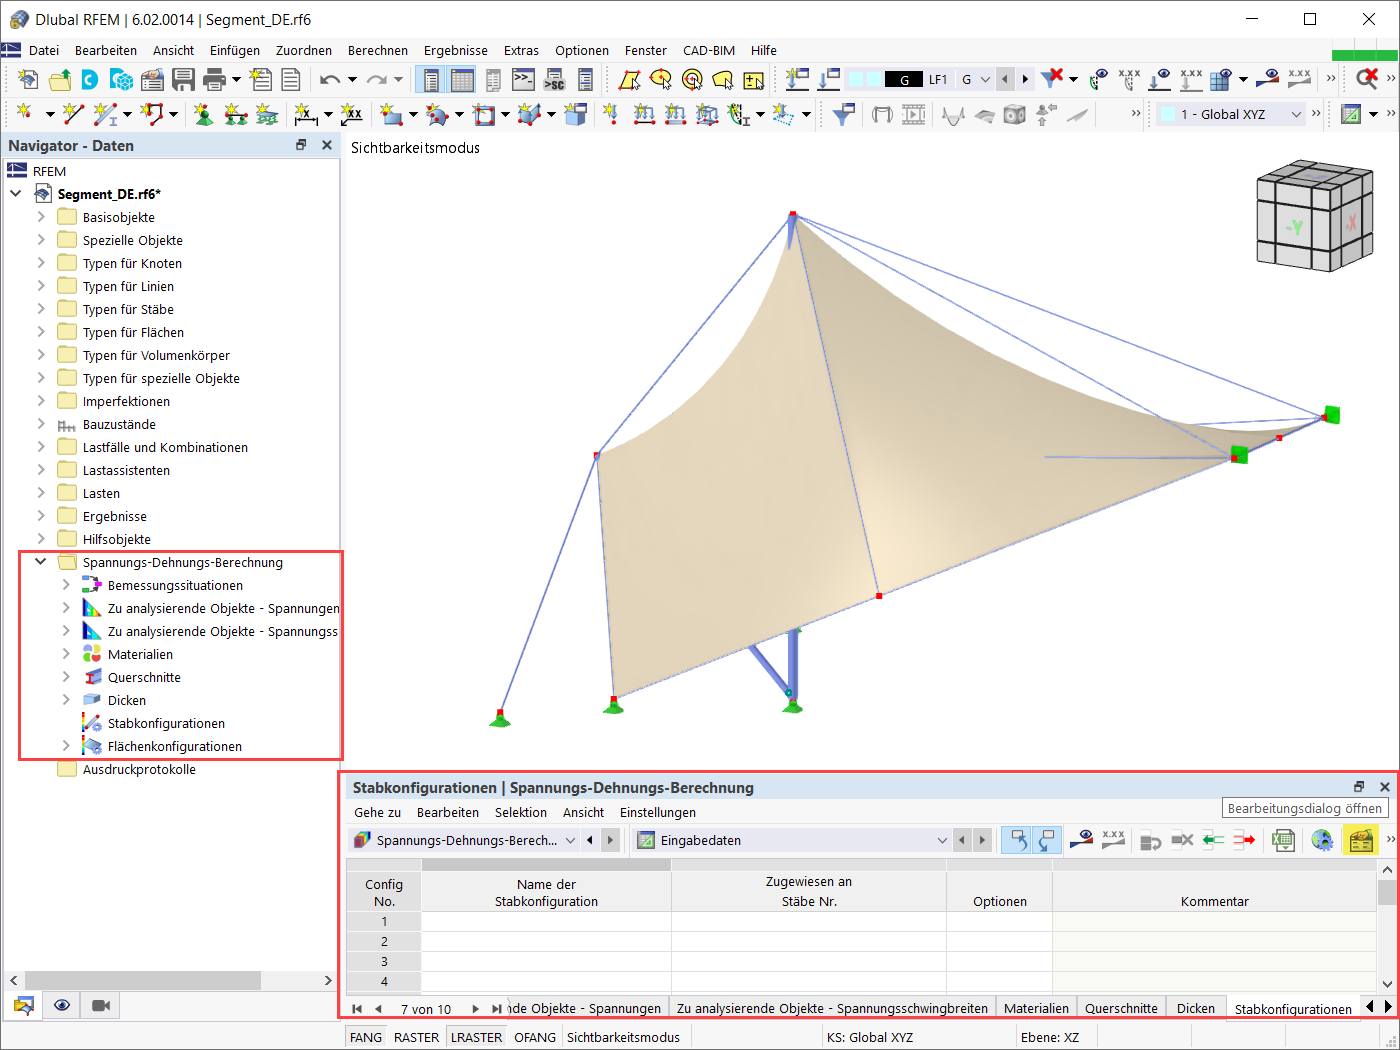Viewport: 1400px width, 1050px height.
Task: Collapse the Spannungs-Dehnungs-Berechnung folder
Action: pos(41,562)
